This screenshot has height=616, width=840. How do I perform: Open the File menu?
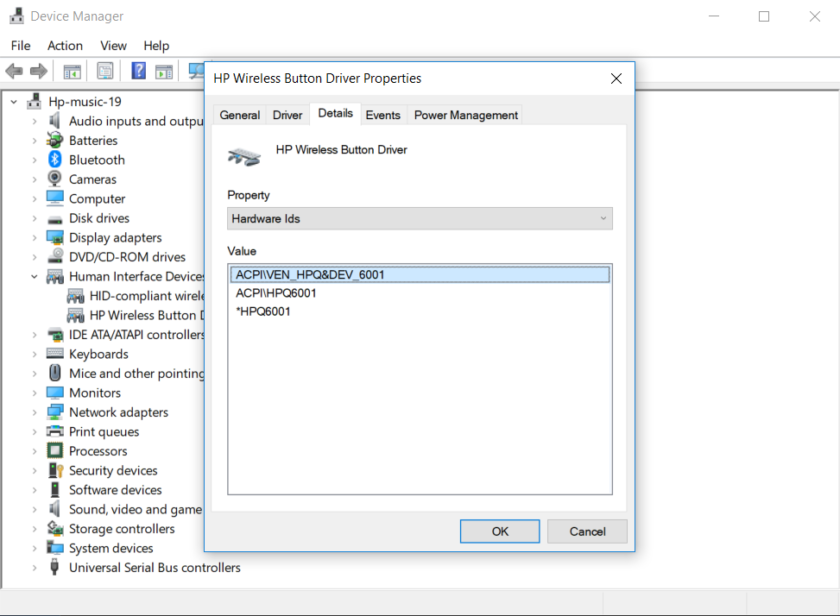point(21,46)
